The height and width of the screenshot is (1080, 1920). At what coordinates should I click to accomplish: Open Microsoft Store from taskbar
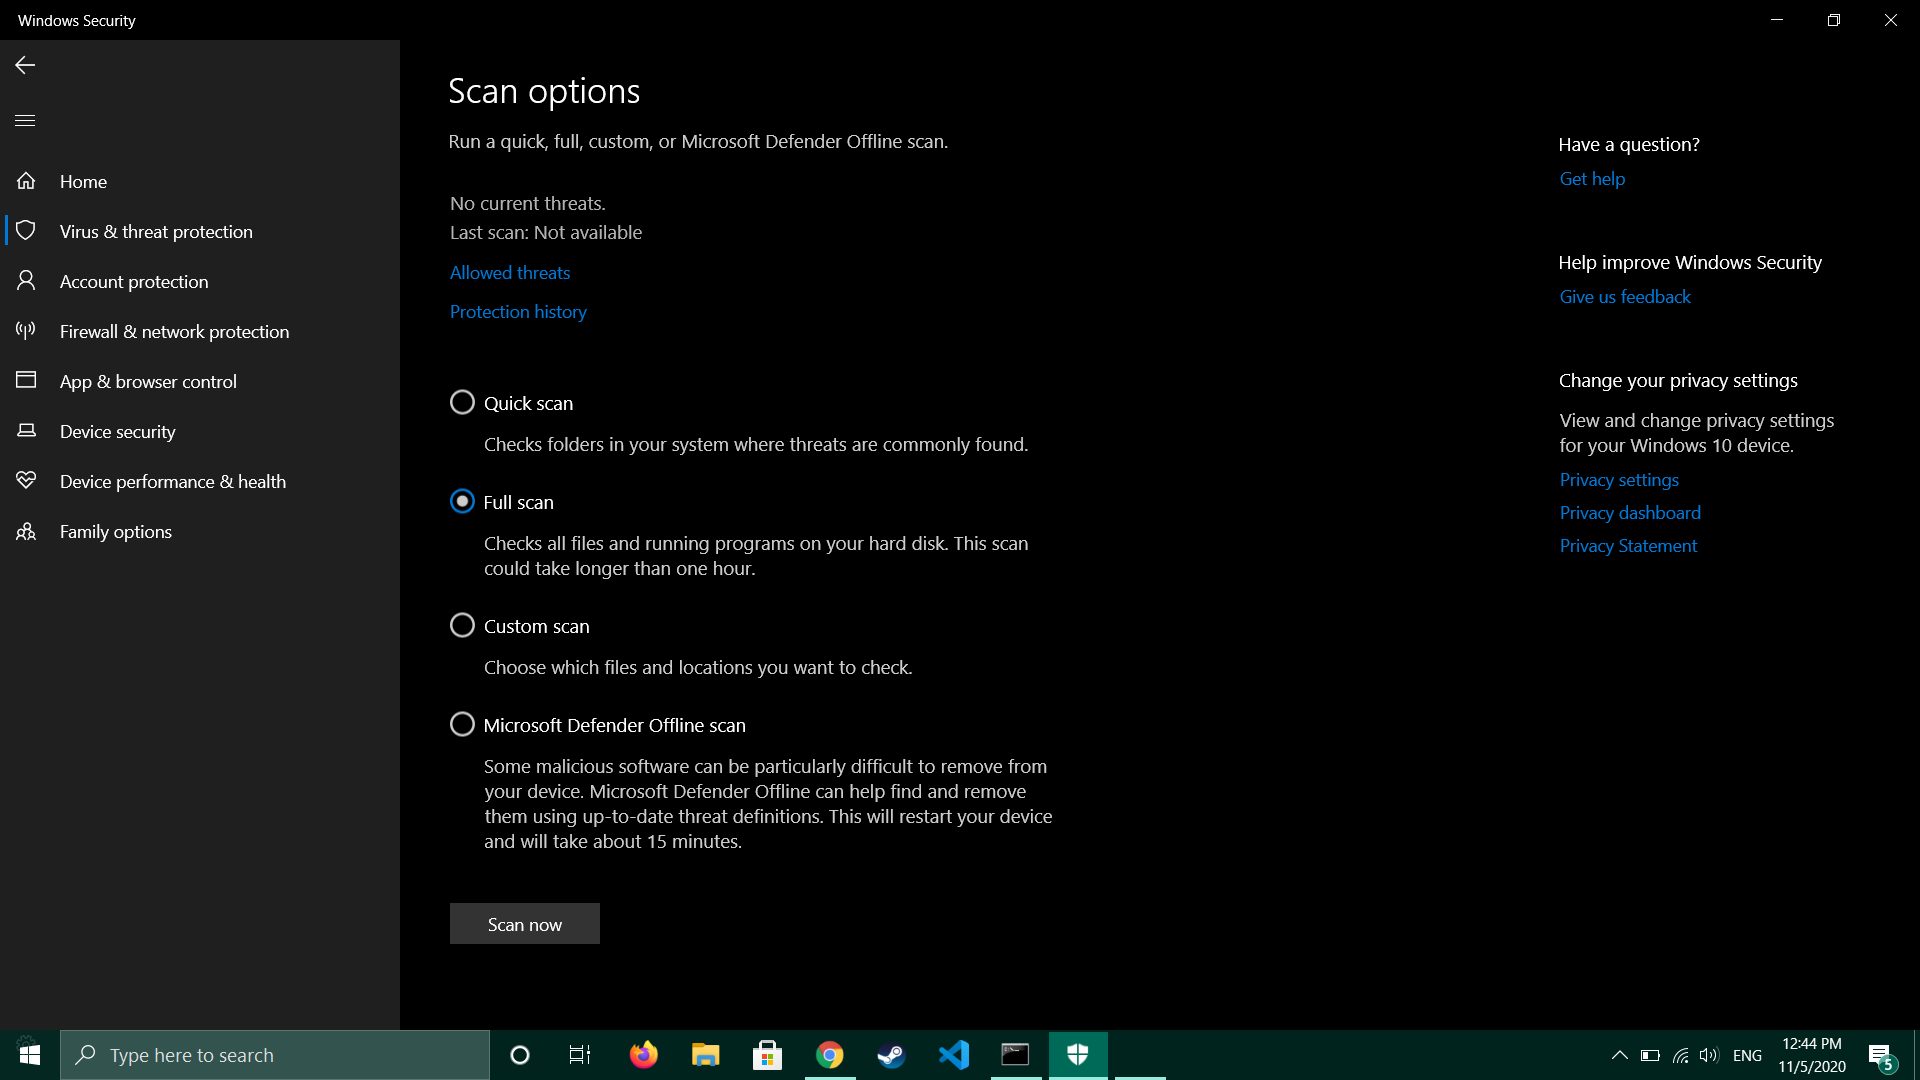click(768, 1055)
